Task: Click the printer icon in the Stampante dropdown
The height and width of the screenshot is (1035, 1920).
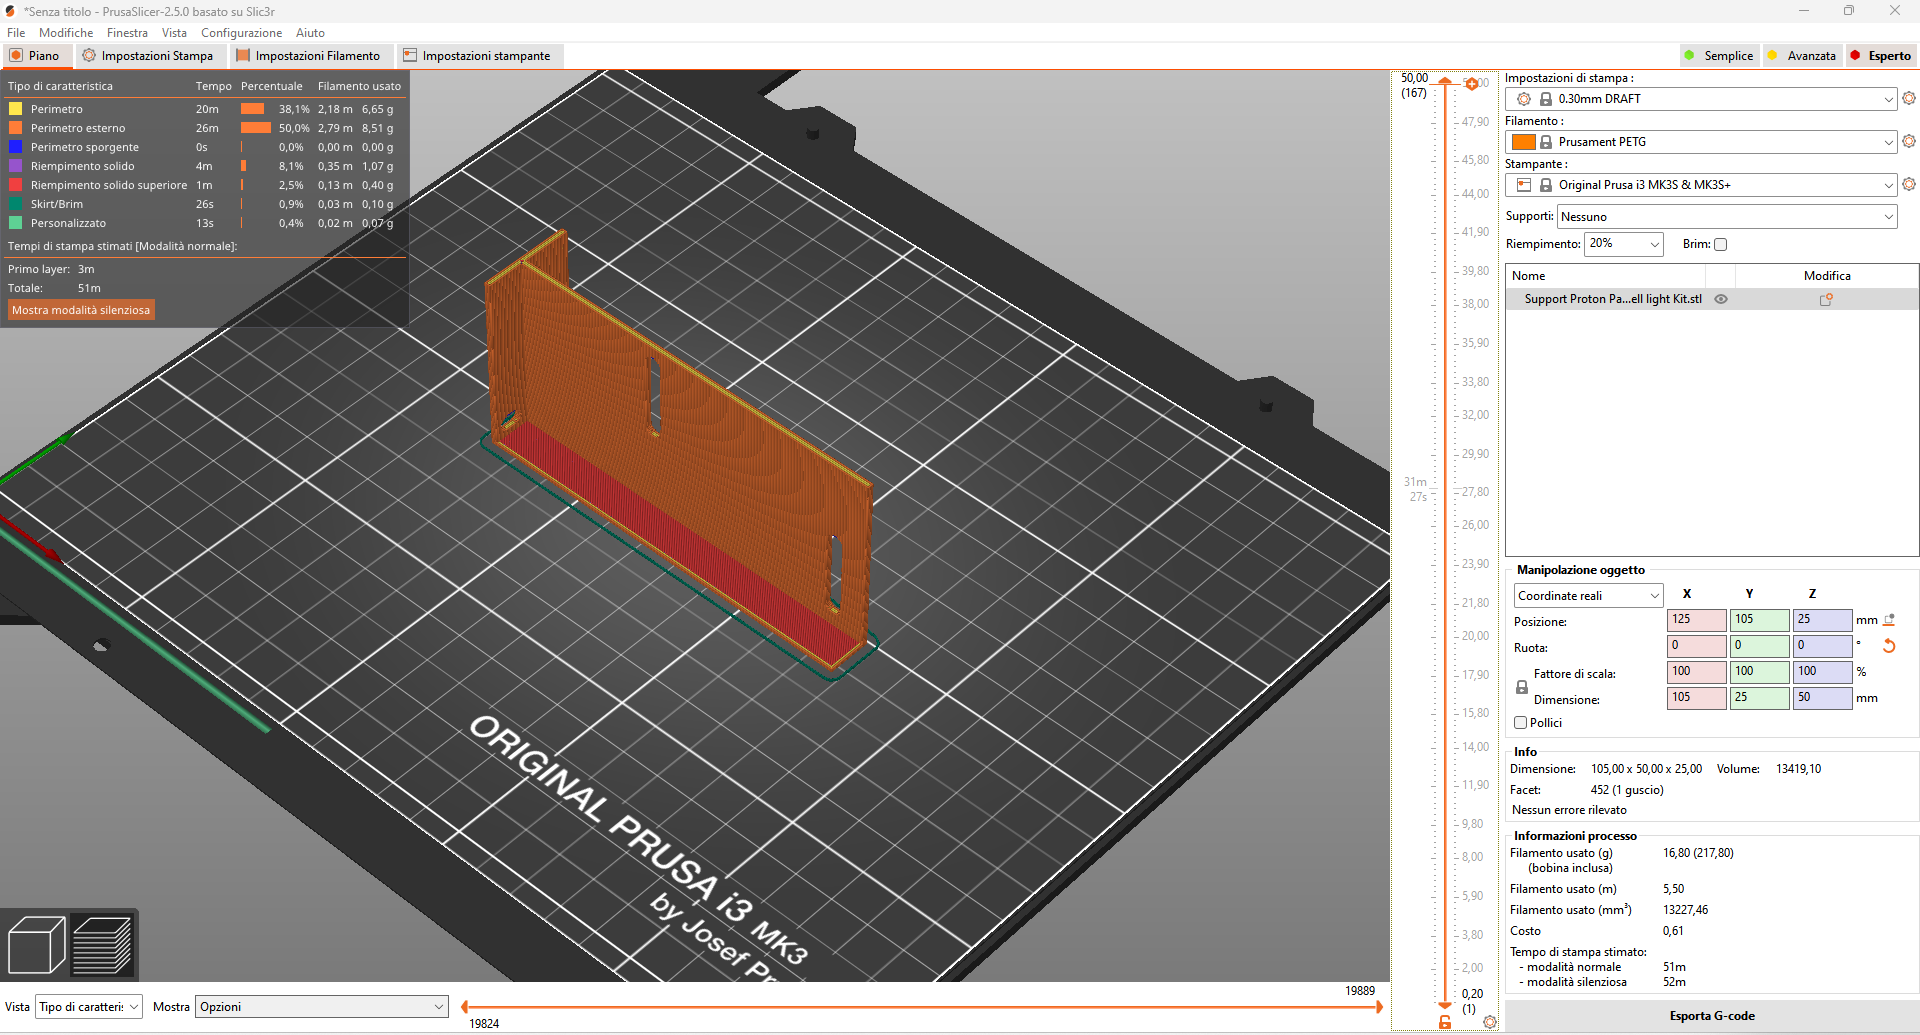Action: coord(1524,185)
